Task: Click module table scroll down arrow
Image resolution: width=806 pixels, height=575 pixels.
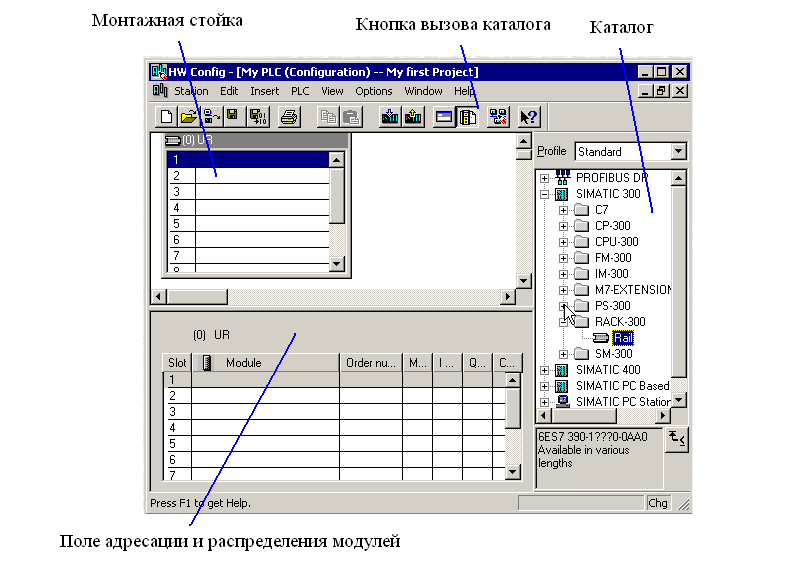Action: [512, 472]
